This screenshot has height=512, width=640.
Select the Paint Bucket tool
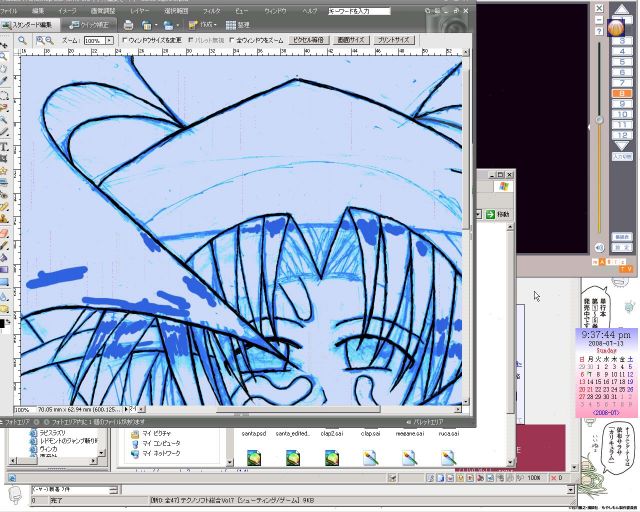4,258
